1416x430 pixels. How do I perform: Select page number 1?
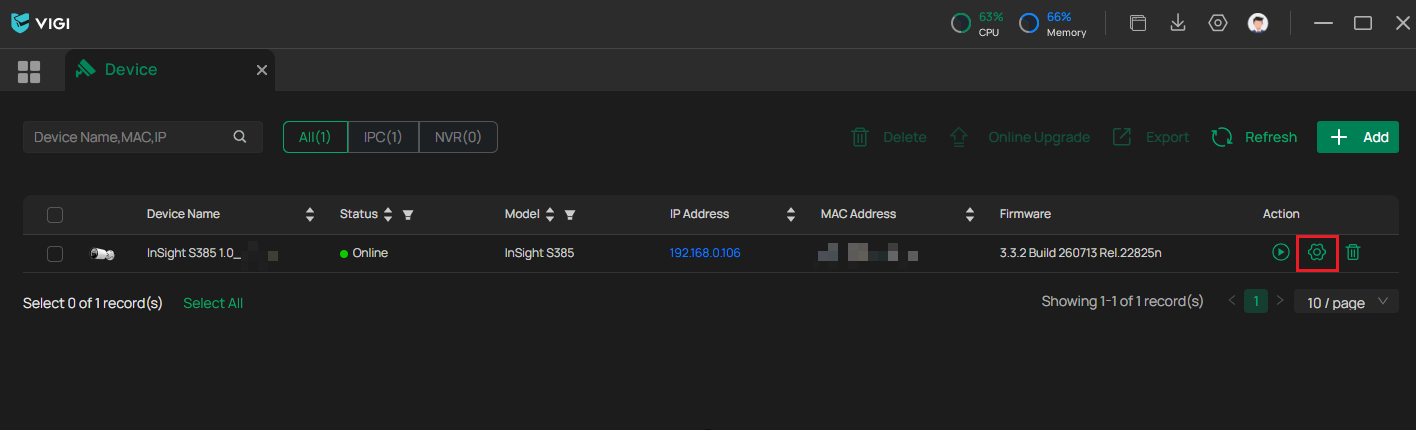tap(1256, 301)
